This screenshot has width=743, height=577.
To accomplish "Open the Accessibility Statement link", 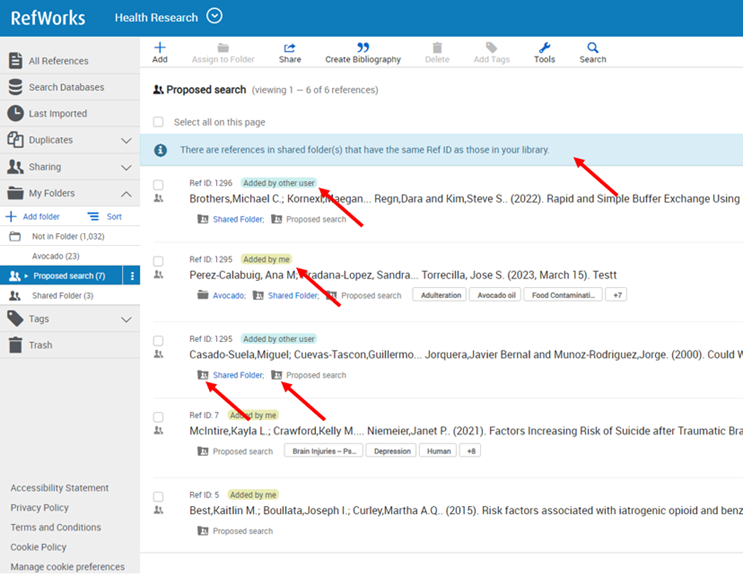I will coord(60,488).
